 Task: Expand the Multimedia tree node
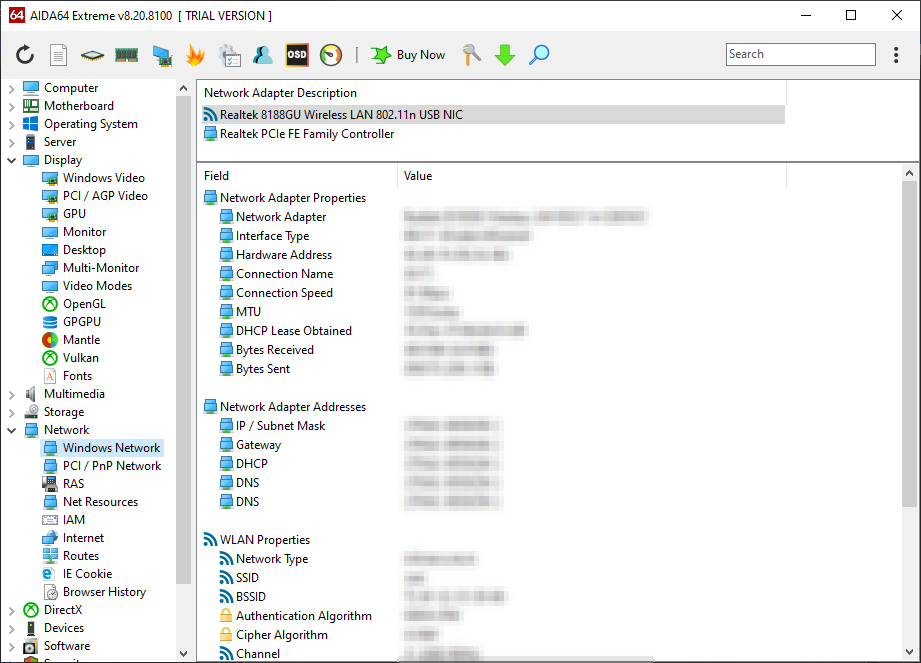pos(12,394)
